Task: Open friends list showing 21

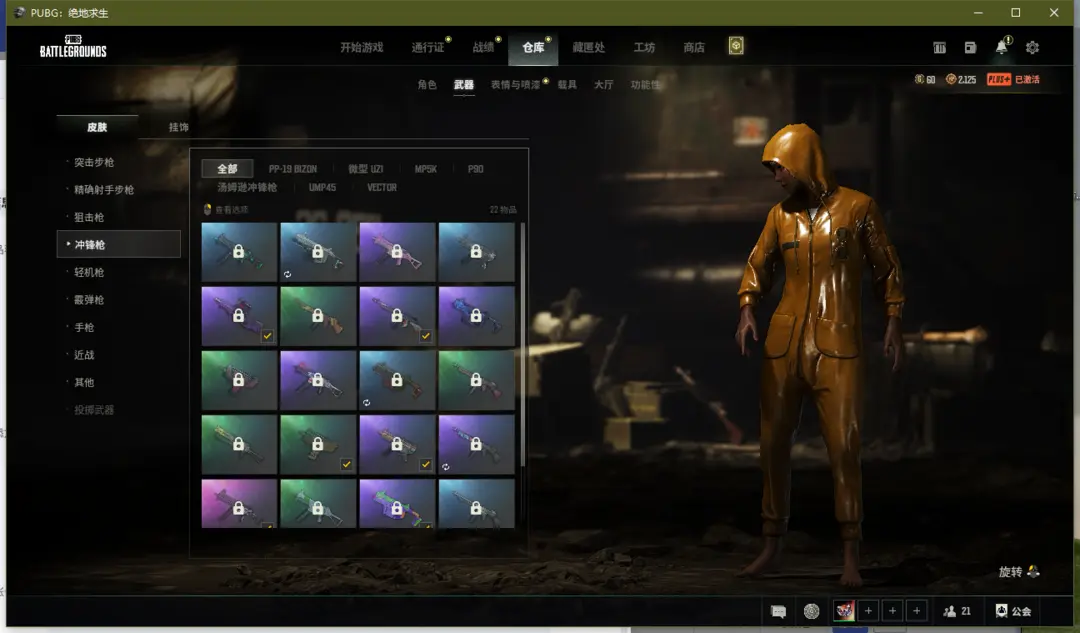Action: pos(957,611)
